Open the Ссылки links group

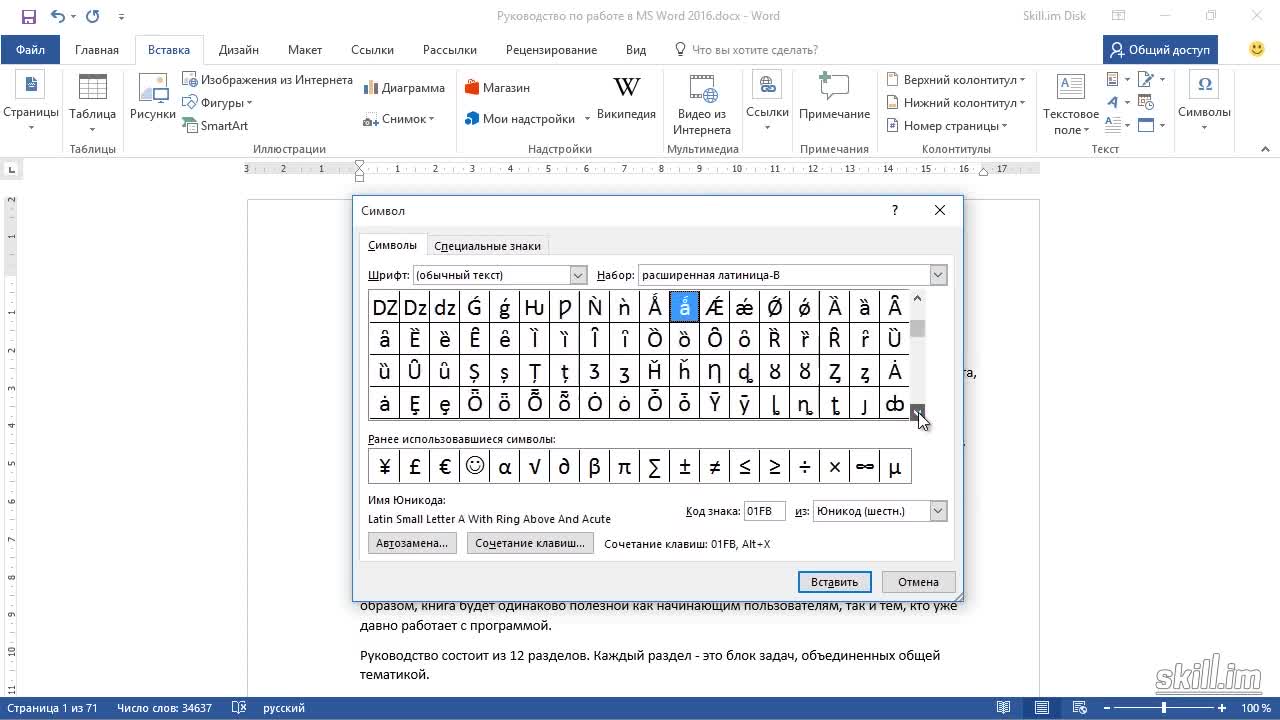(x=767, y=102)
